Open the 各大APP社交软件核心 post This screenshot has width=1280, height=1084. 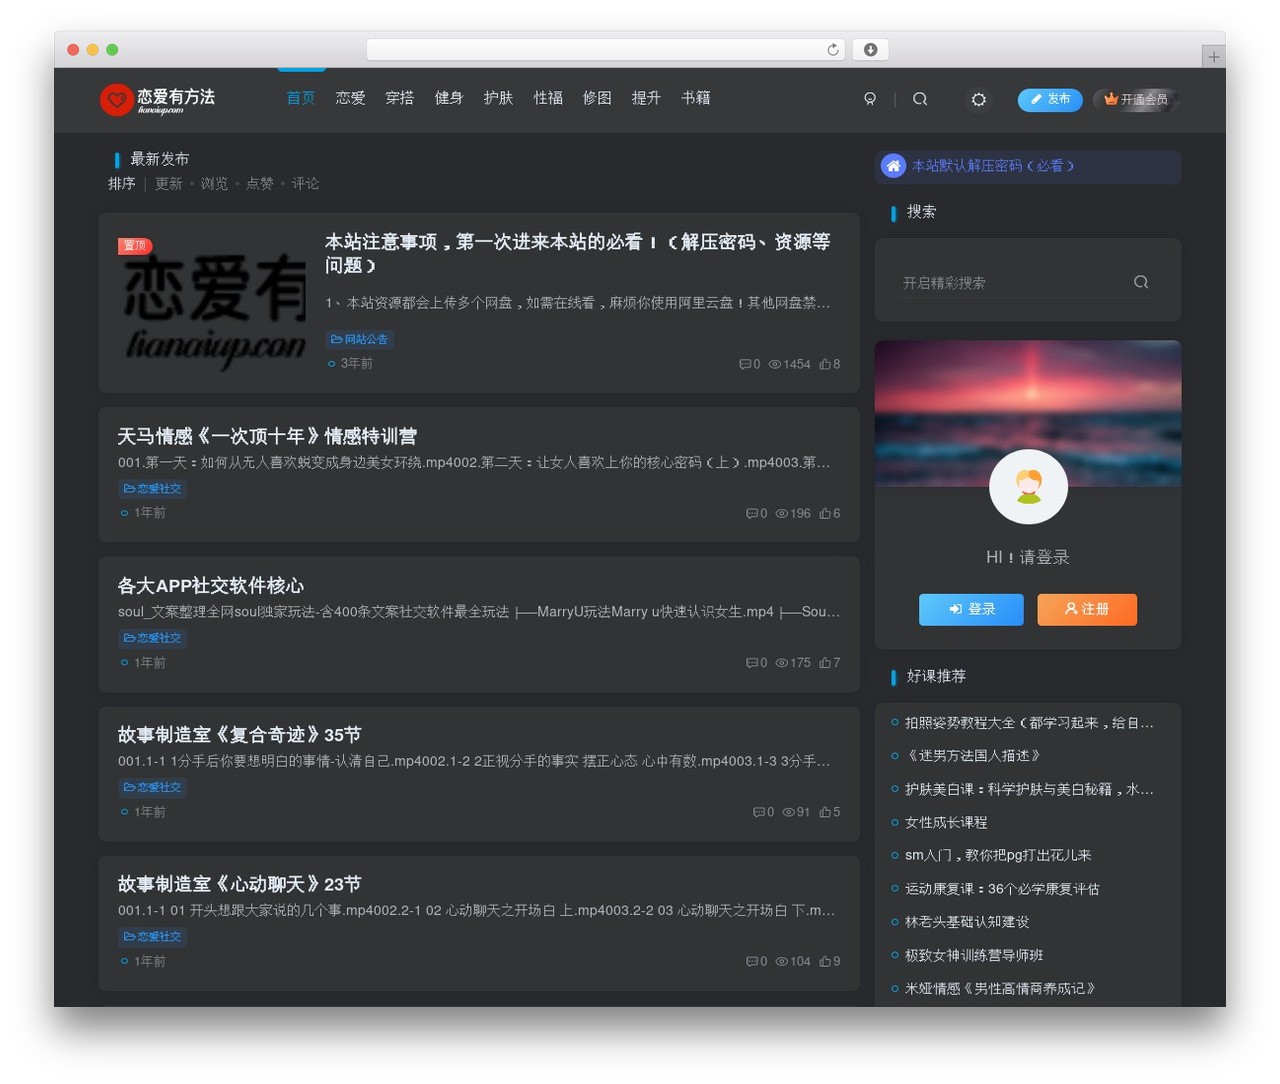click(211, 586)
